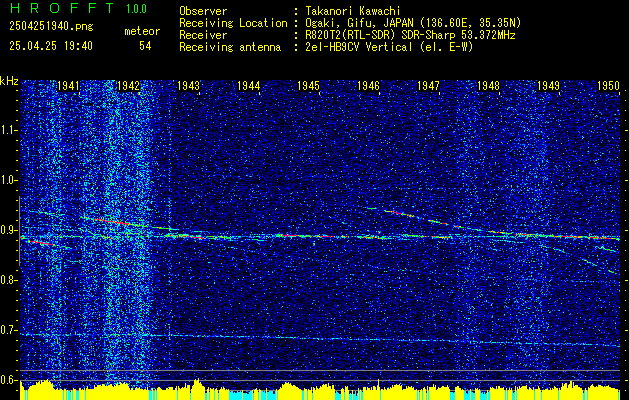Click the R820T2(RTL-SDR) SDR-Sharp 53.372MHz text
The width and height of the screenshot is (629, 400).
(410, 35)
